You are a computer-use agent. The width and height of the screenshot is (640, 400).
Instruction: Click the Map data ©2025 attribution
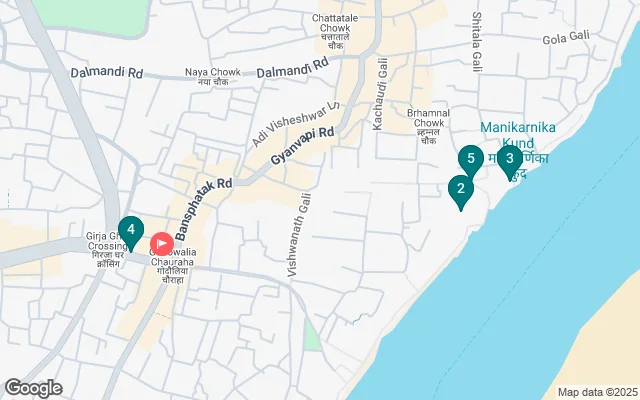[x=598, y=393]
